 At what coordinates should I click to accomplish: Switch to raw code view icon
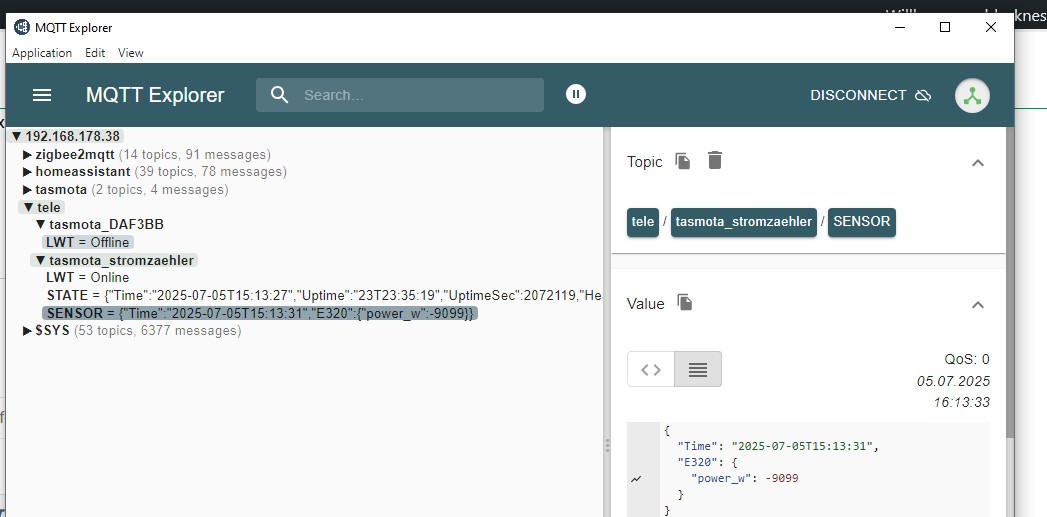click(x=651, y=369)
